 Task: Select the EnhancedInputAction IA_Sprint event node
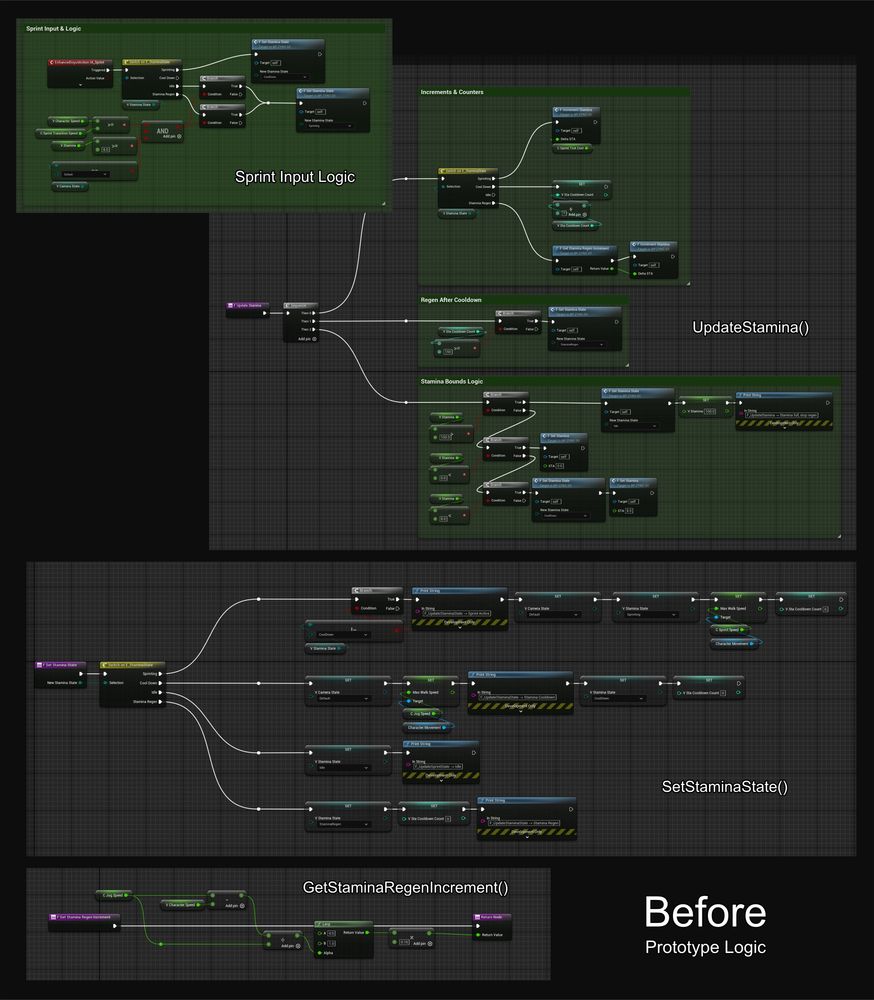(80, 73)
